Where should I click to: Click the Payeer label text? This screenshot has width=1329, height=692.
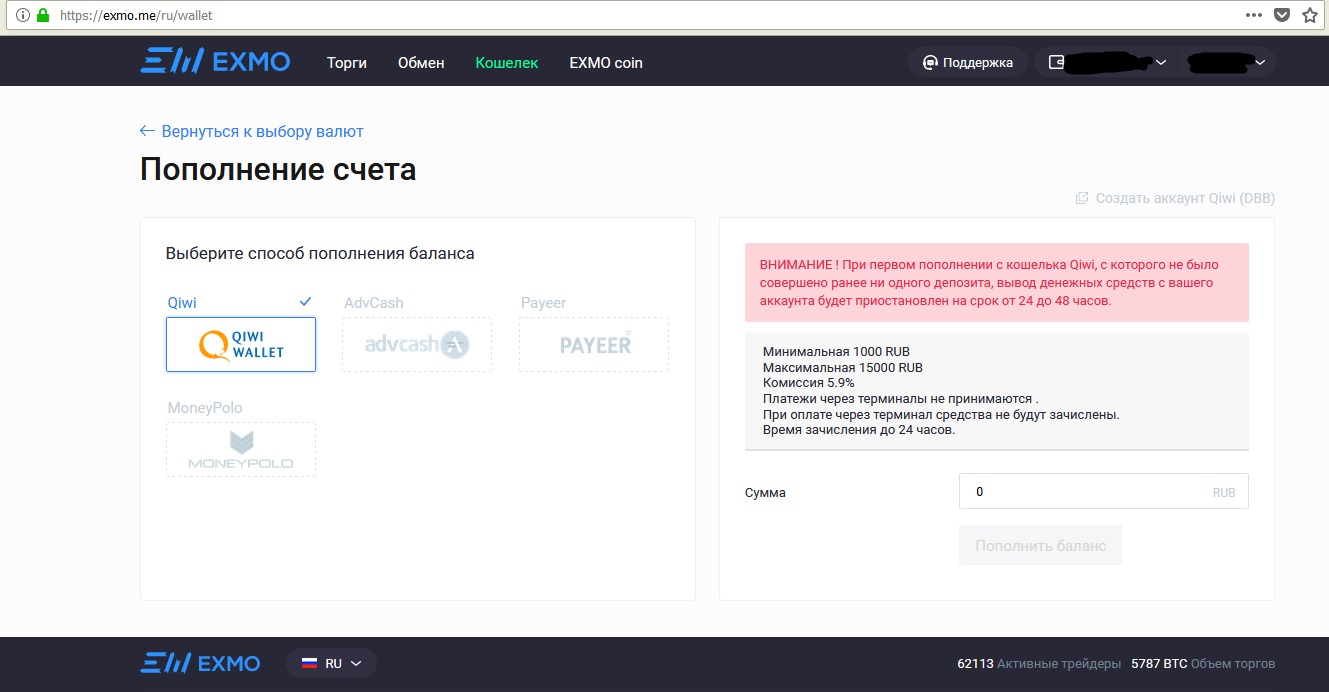coord(544,302)
